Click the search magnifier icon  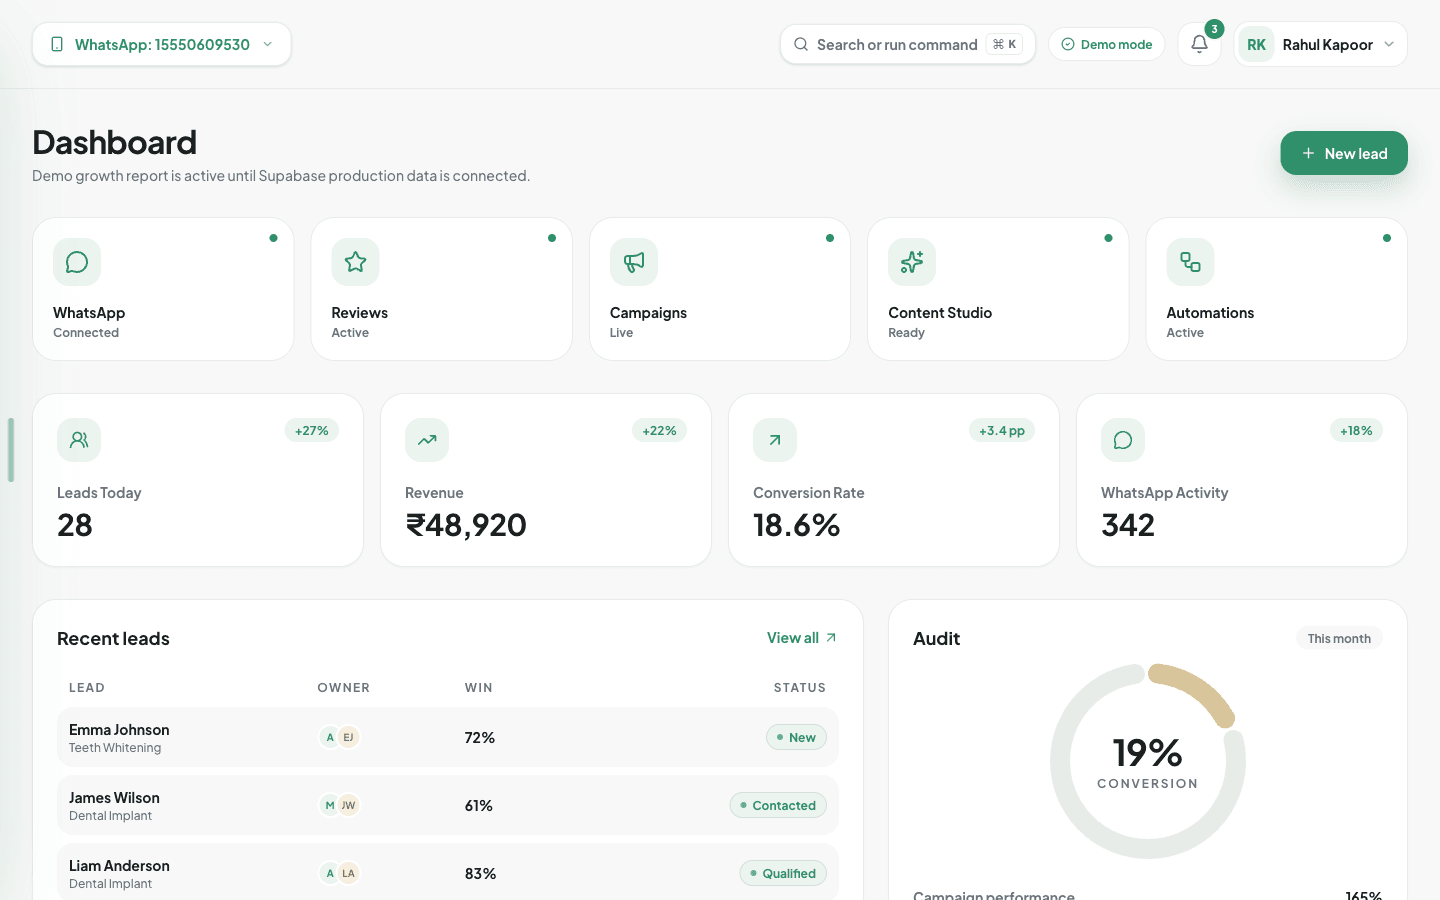[x=801, y=44]
